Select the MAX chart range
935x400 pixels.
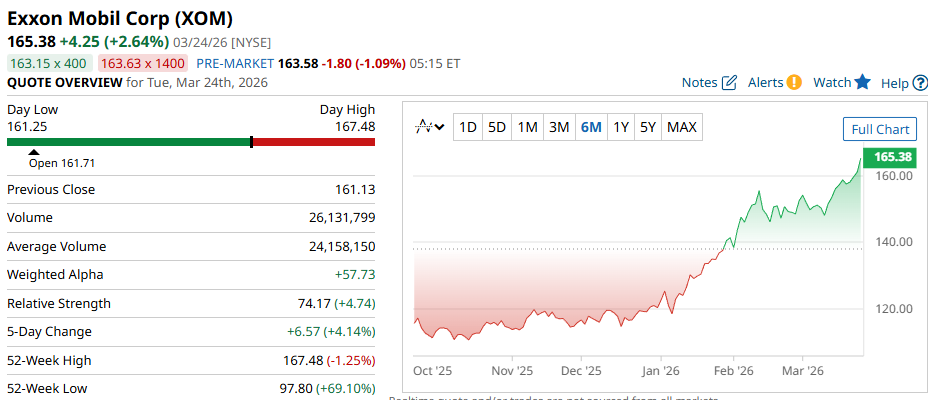682,127
